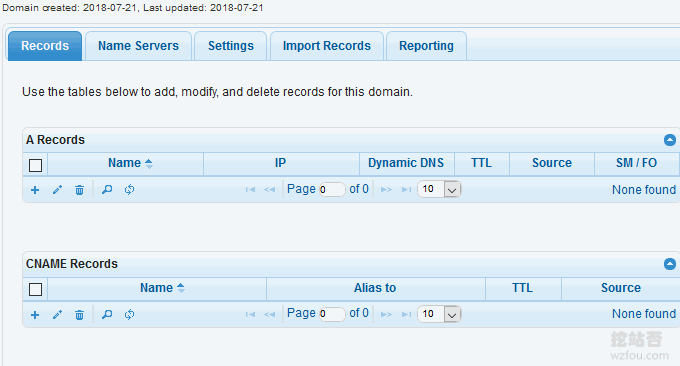The image size is (680, 366).
Task: Open the Settings tab
Action: [x=231, y=46]
